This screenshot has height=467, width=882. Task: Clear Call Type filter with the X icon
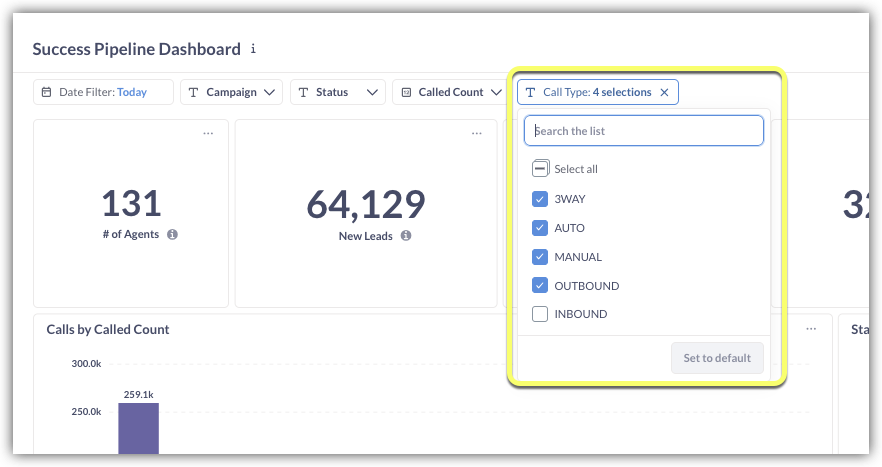tap(665, 92)
